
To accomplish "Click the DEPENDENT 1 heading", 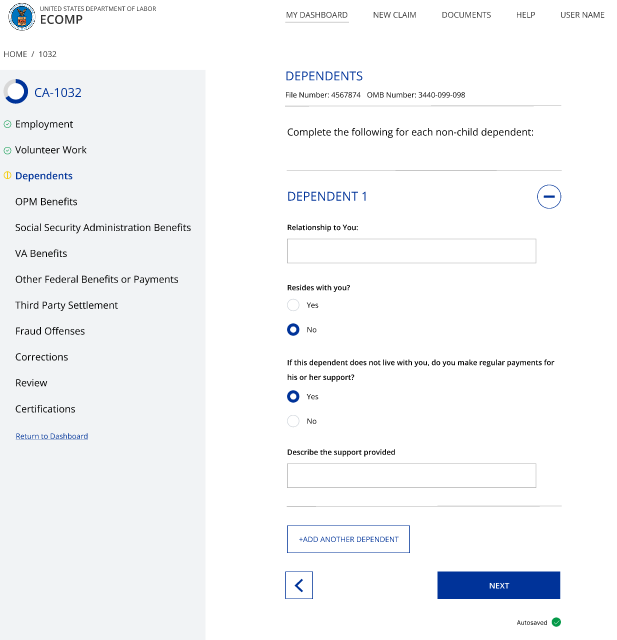I will [327, 197].
